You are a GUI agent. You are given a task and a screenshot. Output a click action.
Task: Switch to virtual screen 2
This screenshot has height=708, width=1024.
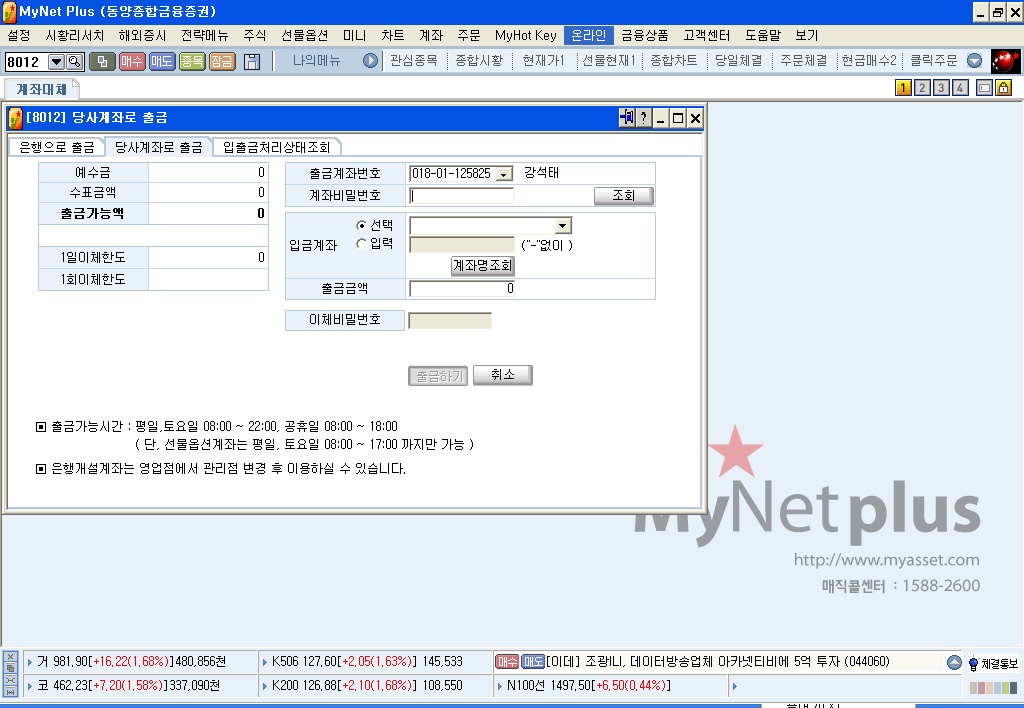922,88
